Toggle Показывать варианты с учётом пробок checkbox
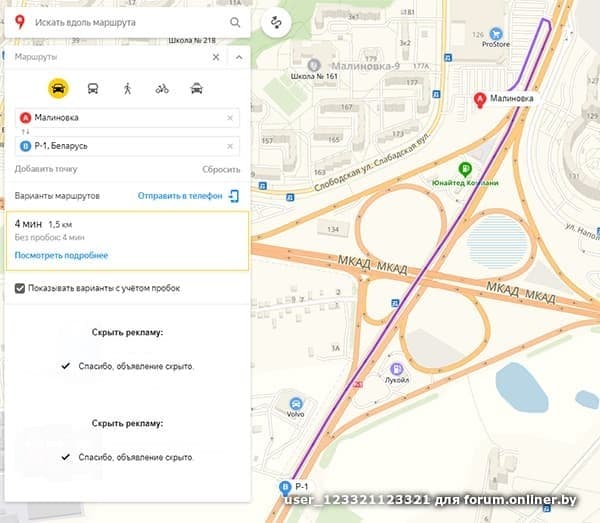 coord(20,288)
